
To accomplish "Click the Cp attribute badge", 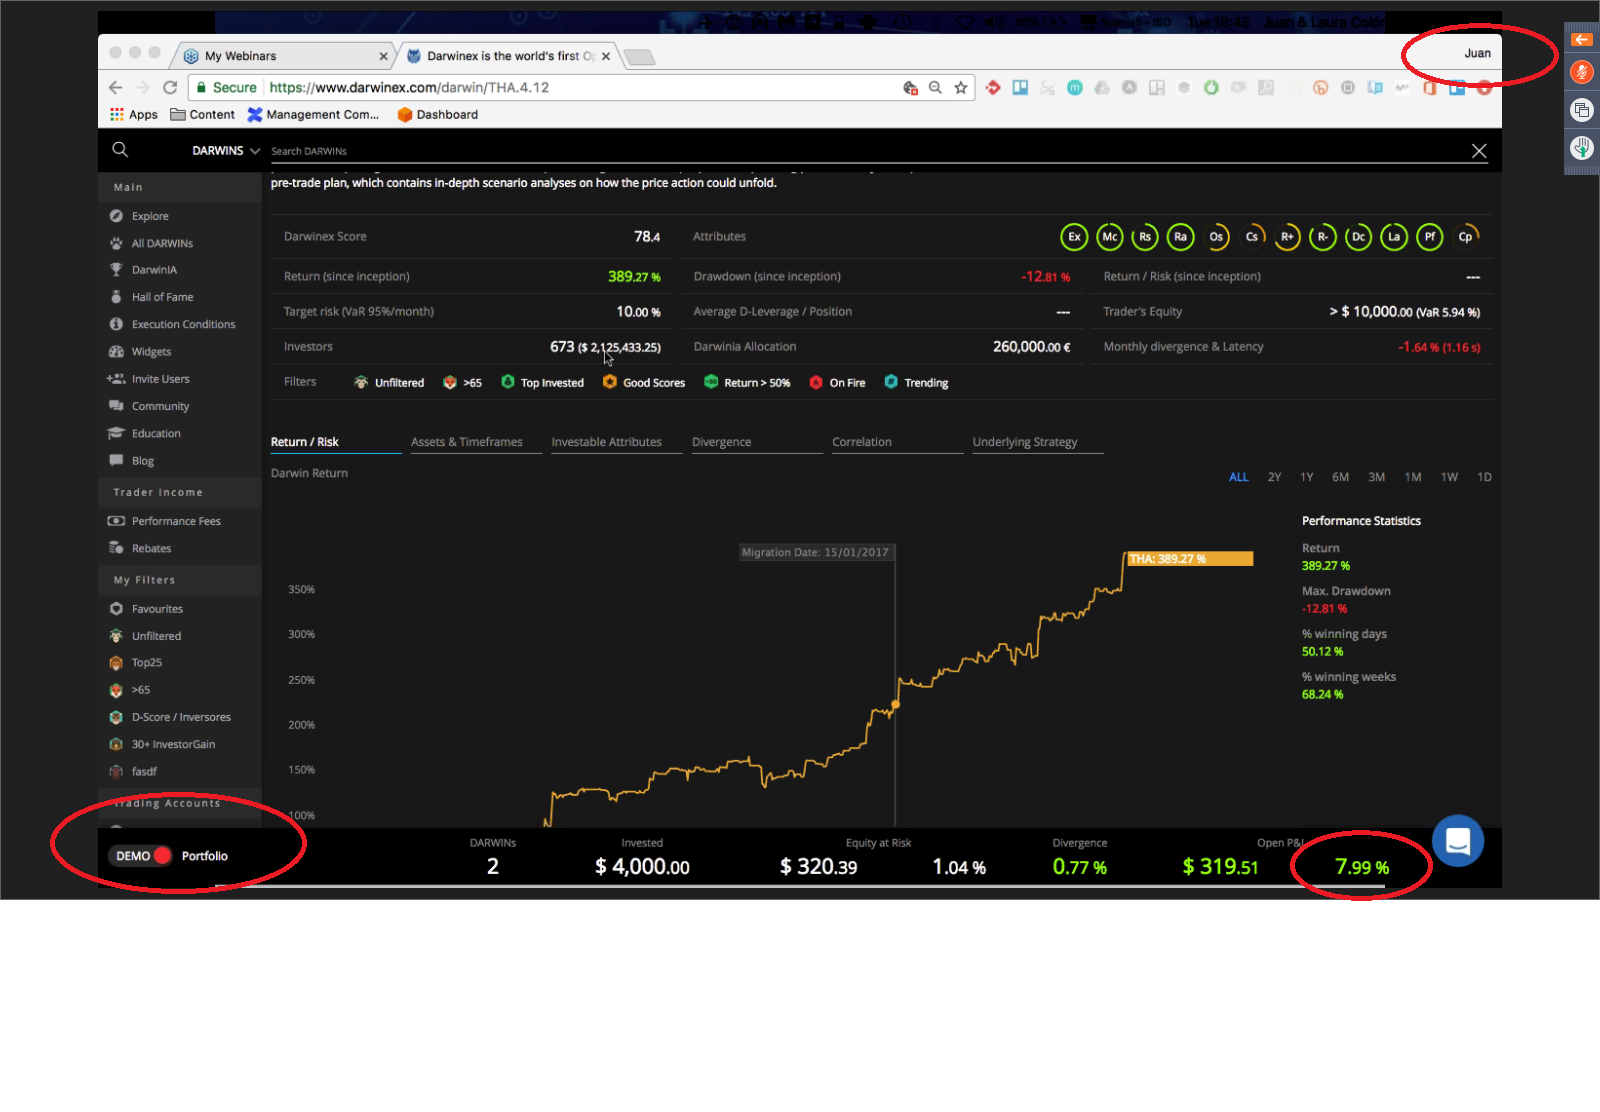I will pyautogui.click(x=1465, y=237).
